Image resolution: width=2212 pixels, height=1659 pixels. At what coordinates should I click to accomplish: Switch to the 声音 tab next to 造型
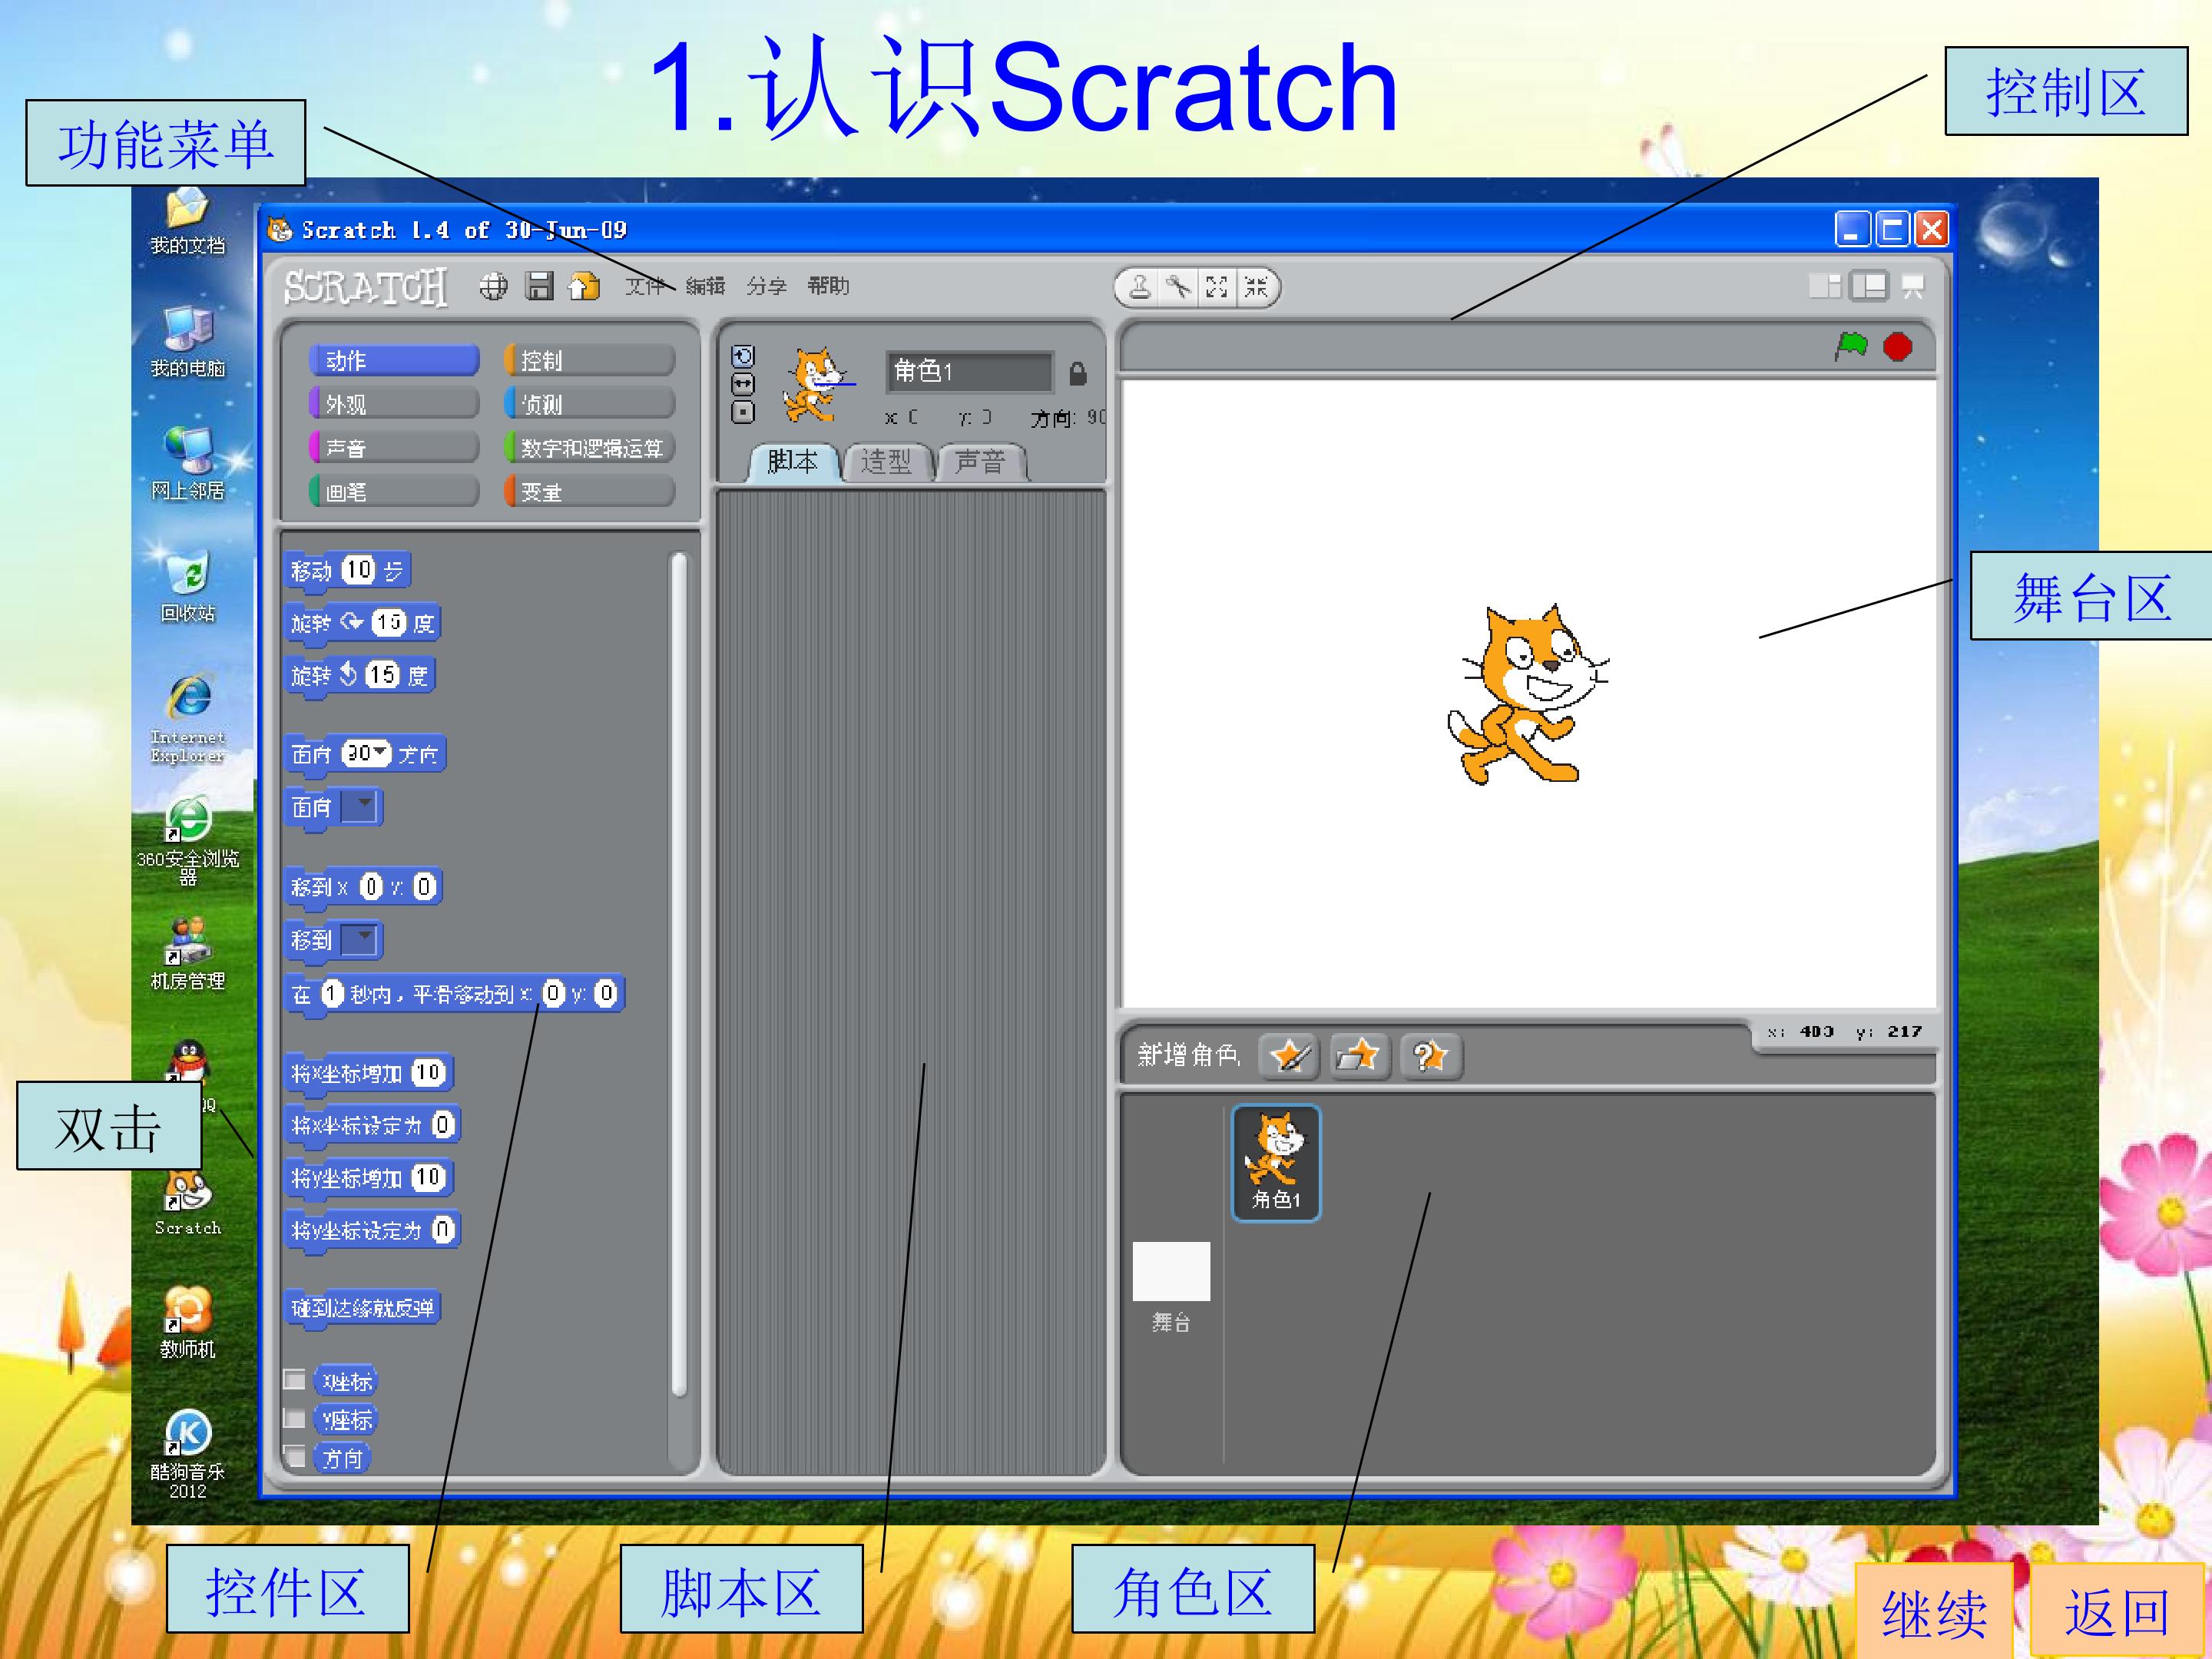pyautogui.click(x=980, y=462)
